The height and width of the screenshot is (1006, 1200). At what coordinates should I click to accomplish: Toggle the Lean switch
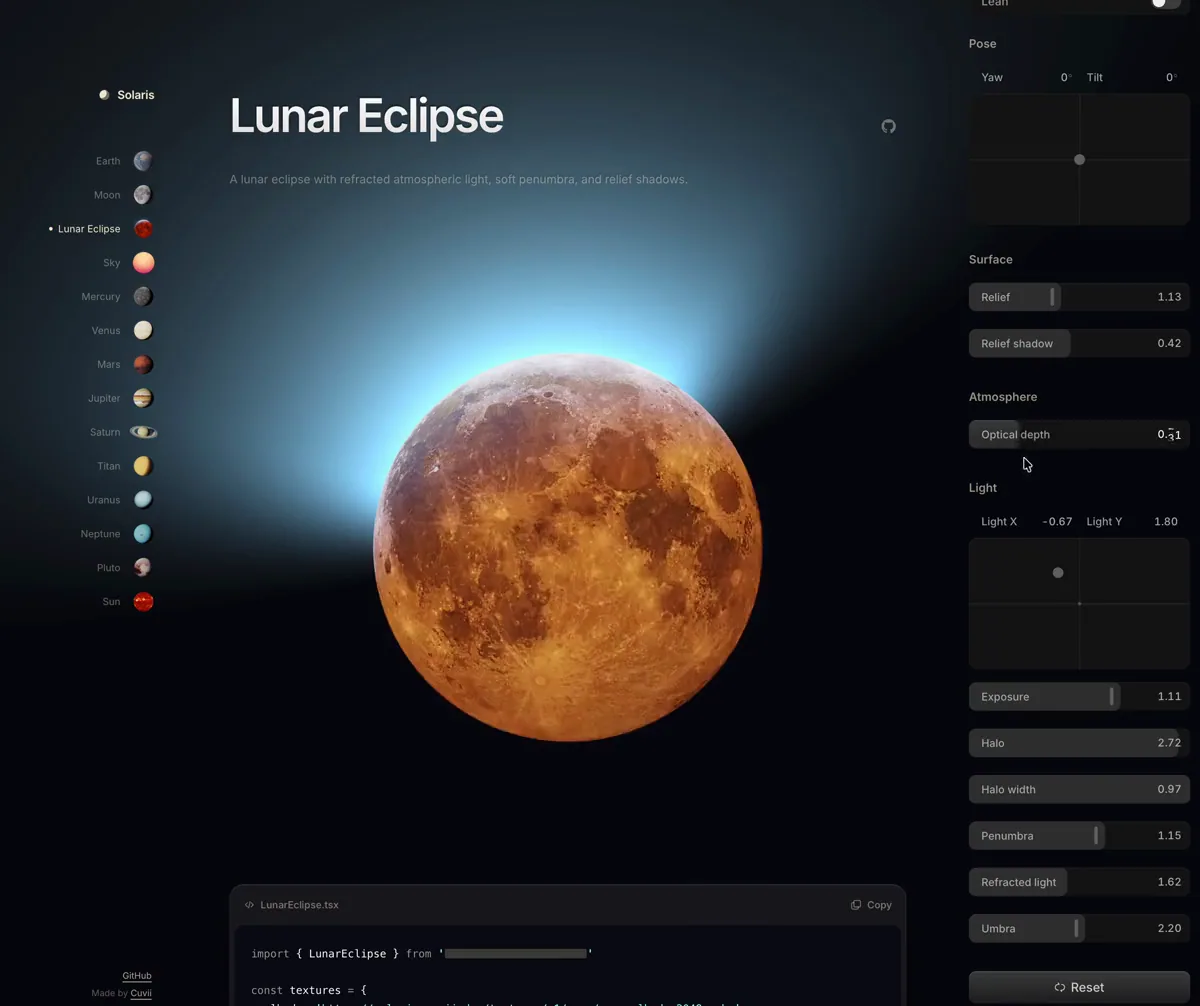(1165, 3)
